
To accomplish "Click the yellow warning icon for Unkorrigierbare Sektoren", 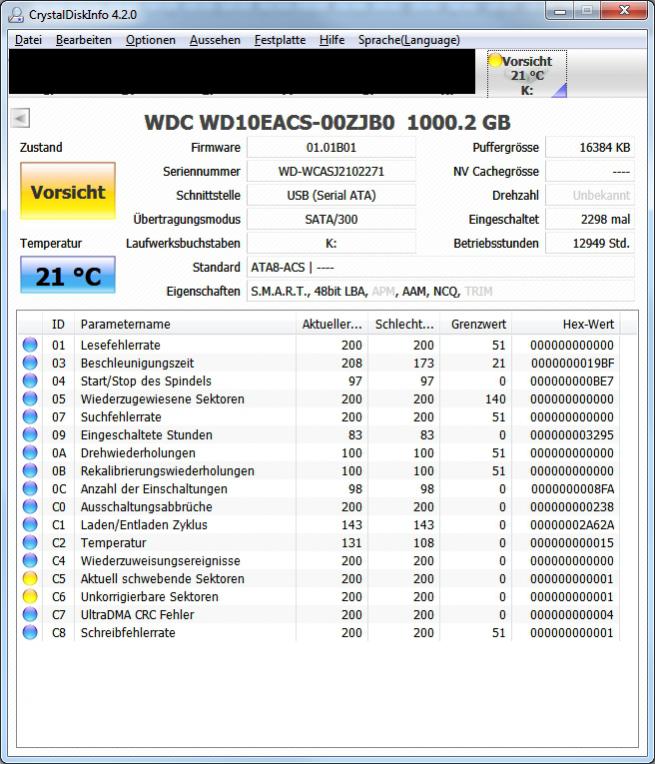I will [x=30, y=596].
